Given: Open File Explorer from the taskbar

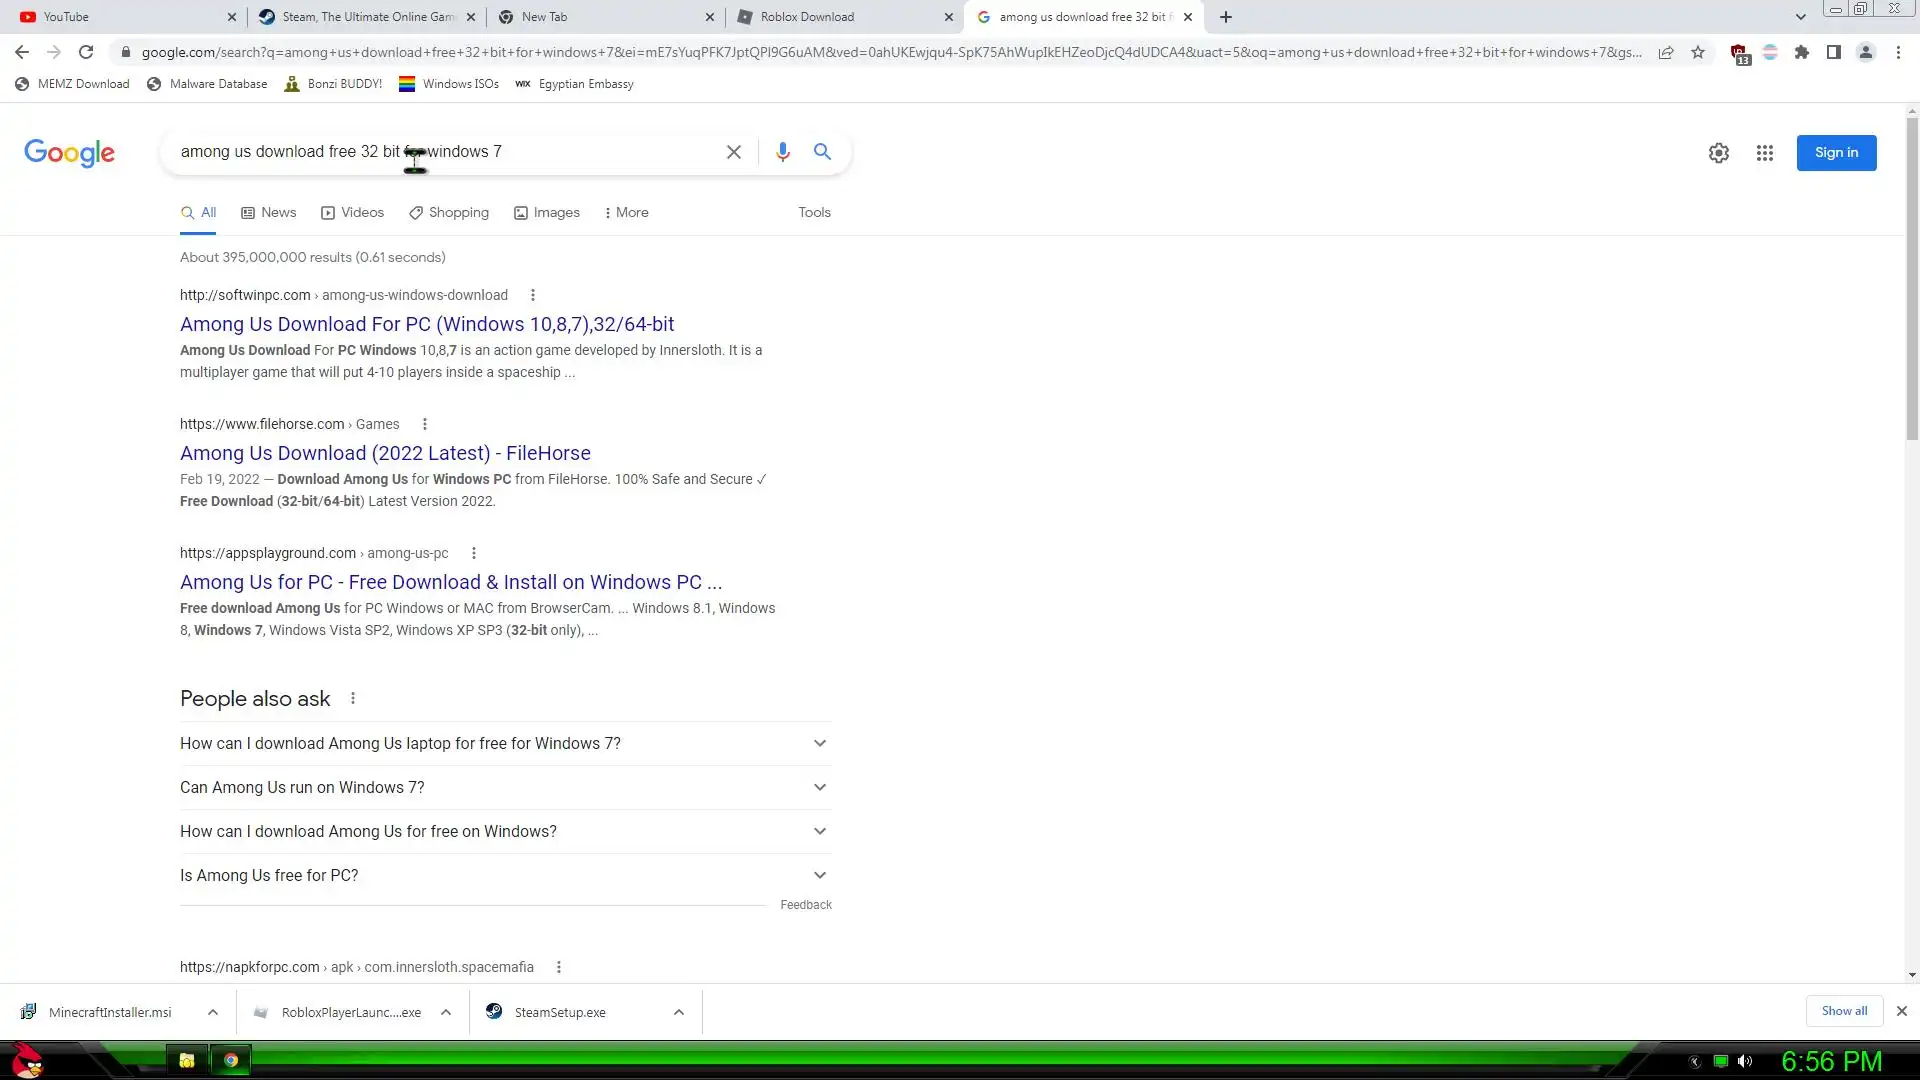Looking at the screenshot, I should pos(187,1060).
